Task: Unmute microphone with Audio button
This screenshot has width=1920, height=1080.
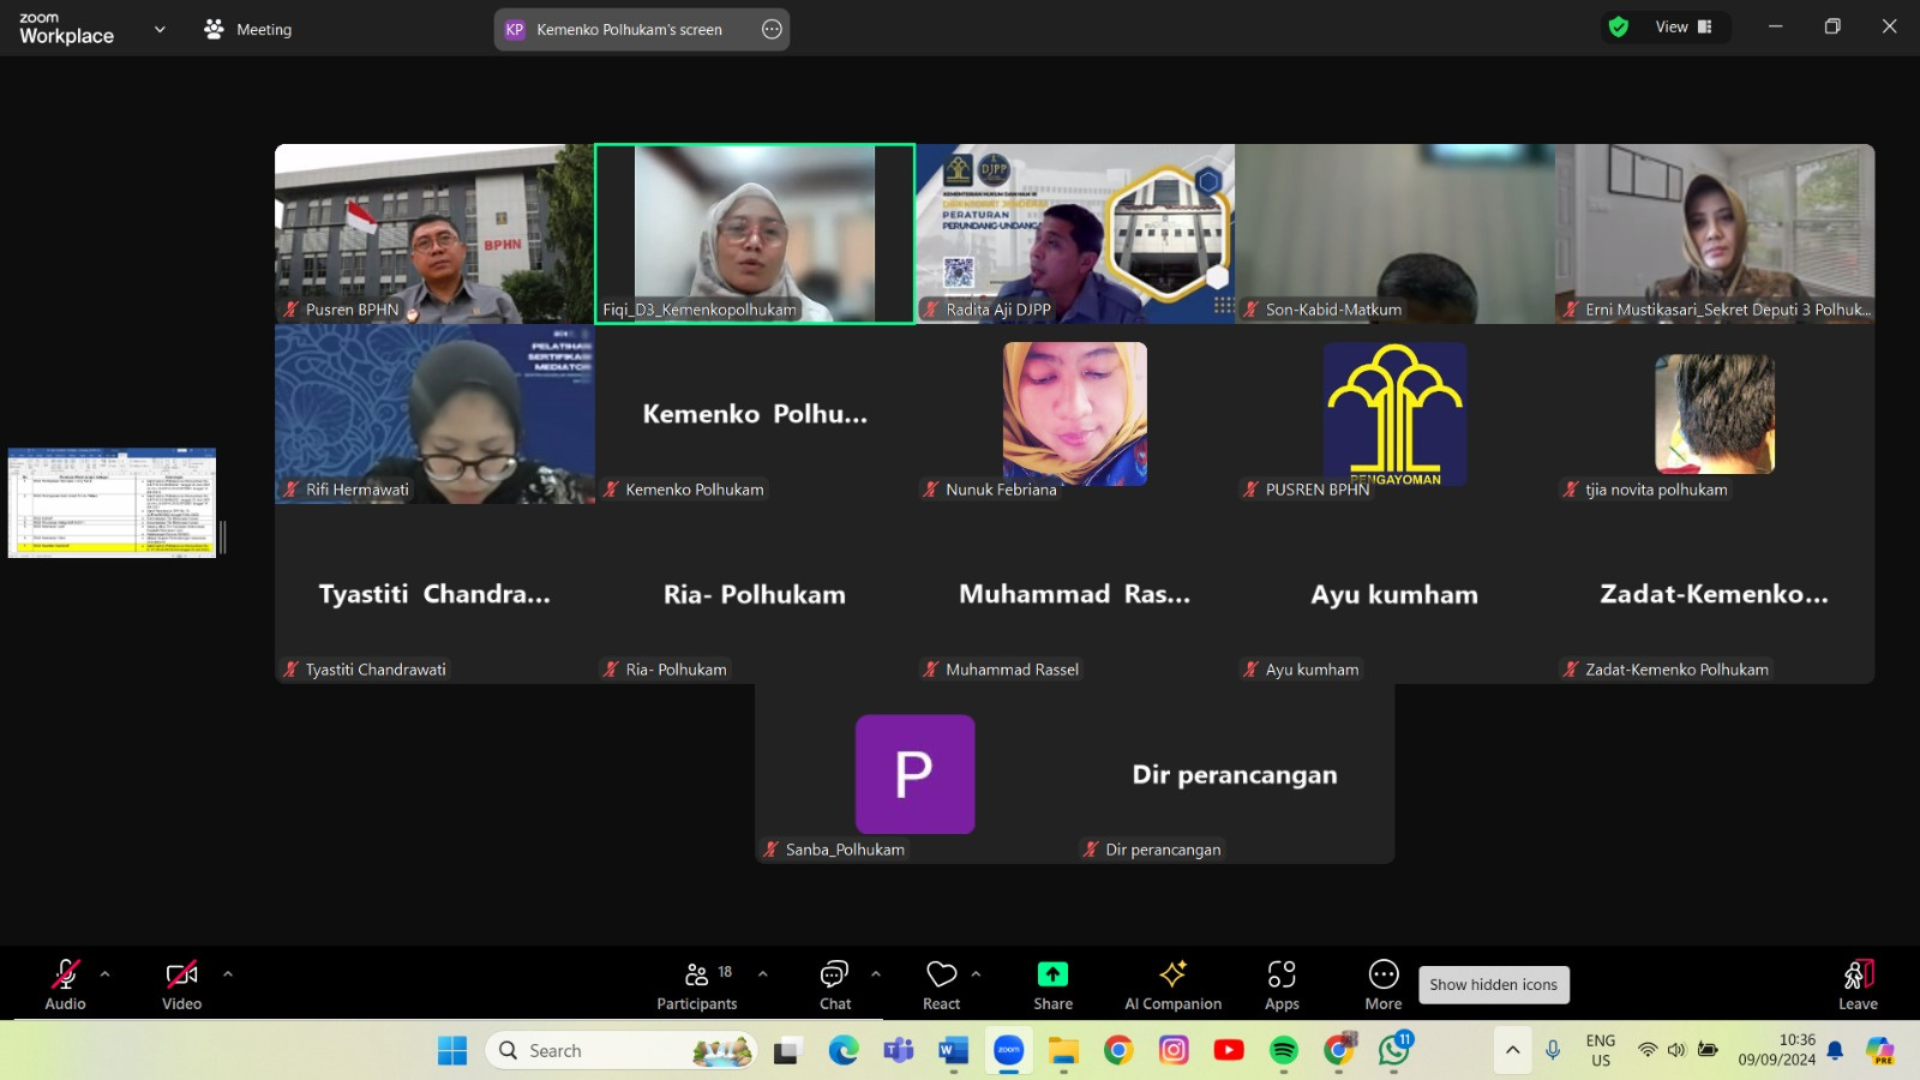Action: point(65,985)
